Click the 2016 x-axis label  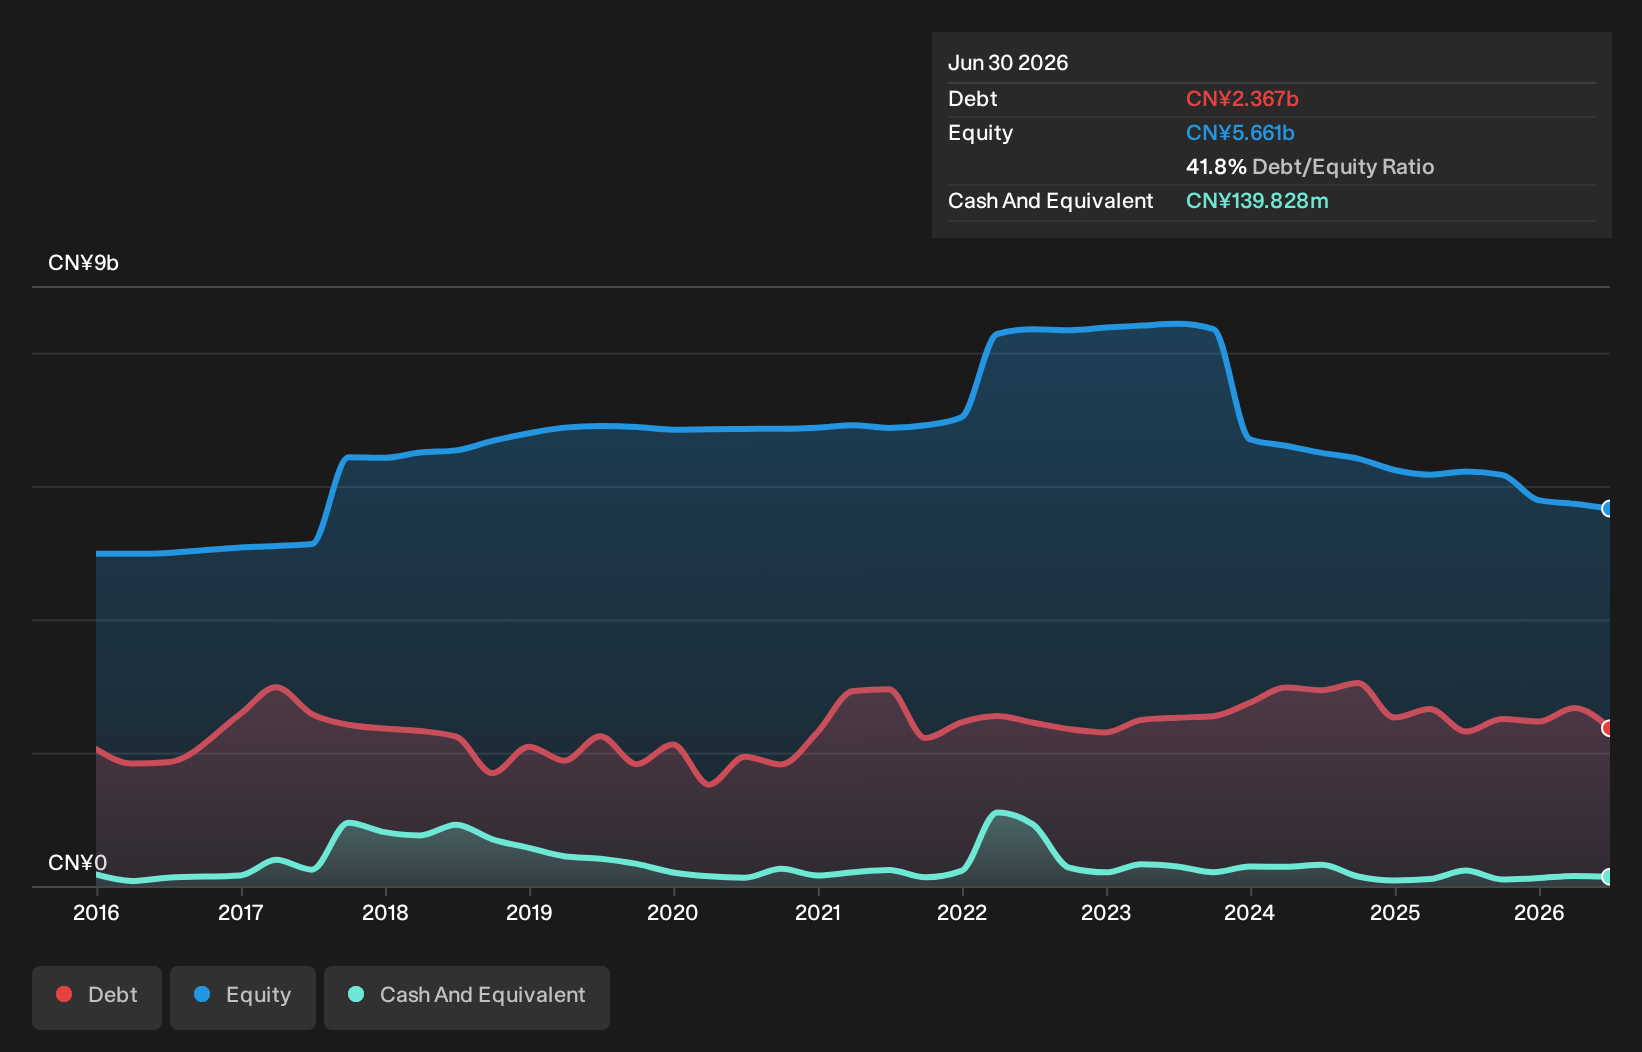click(96, 912)
